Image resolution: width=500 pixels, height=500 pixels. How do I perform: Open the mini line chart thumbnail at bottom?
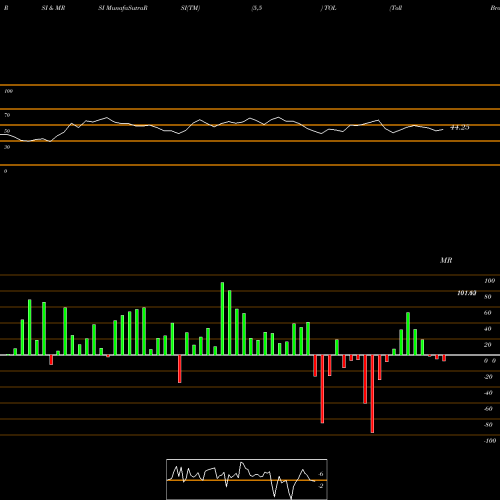tap(247, 479)
